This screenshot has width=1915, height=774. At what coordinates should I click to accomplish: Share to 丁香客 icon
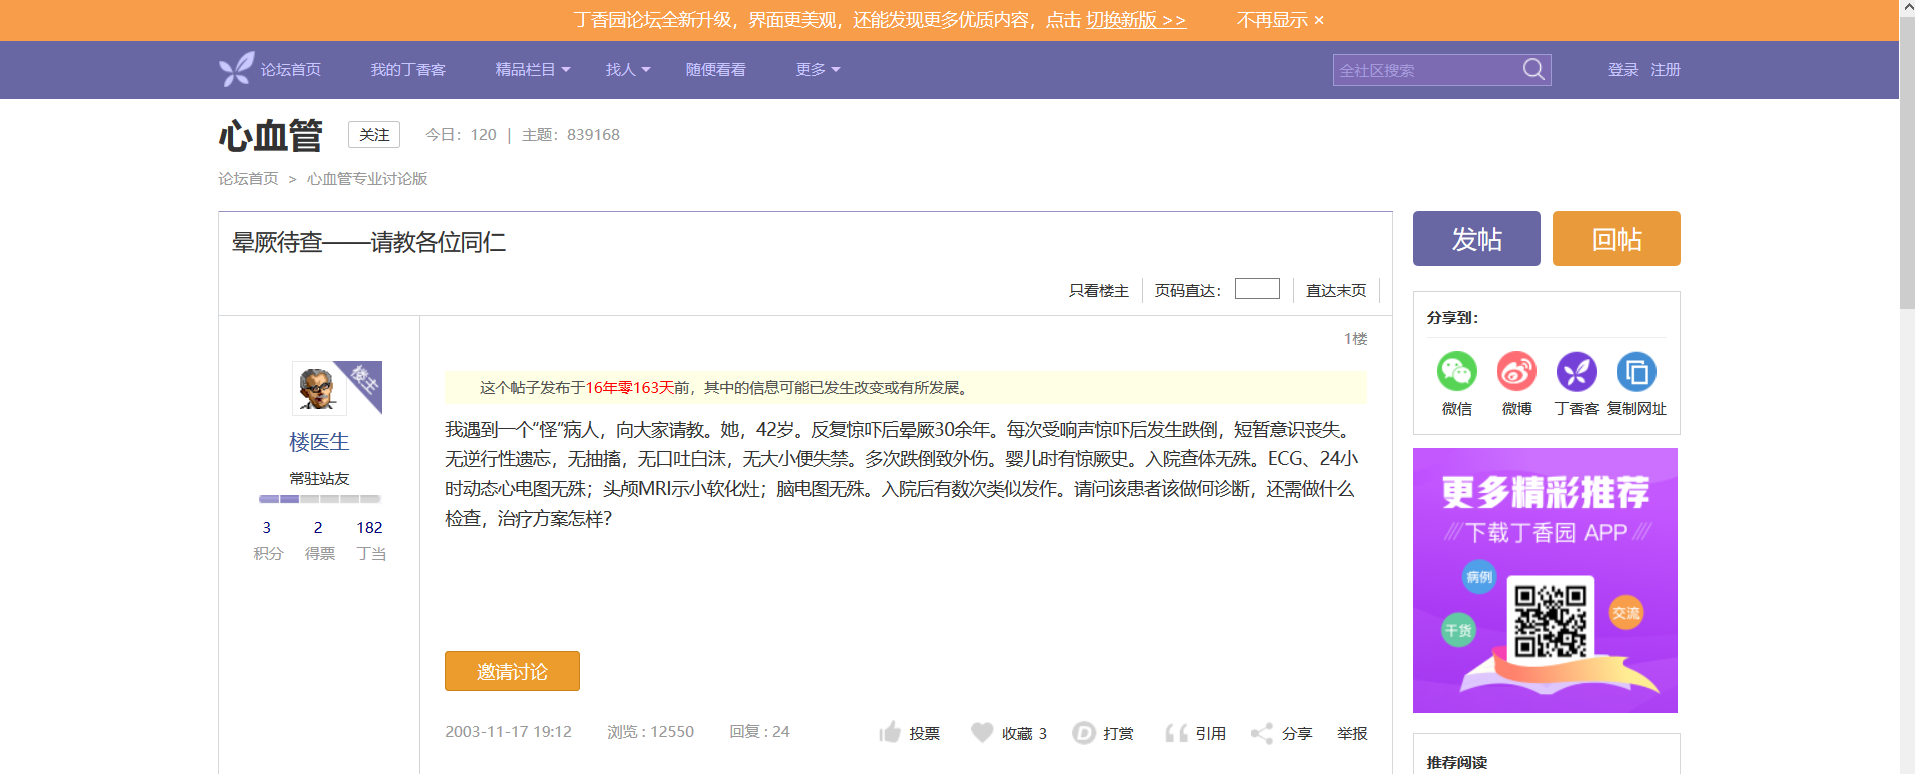pyautogui.click(x=1577, y=372)
